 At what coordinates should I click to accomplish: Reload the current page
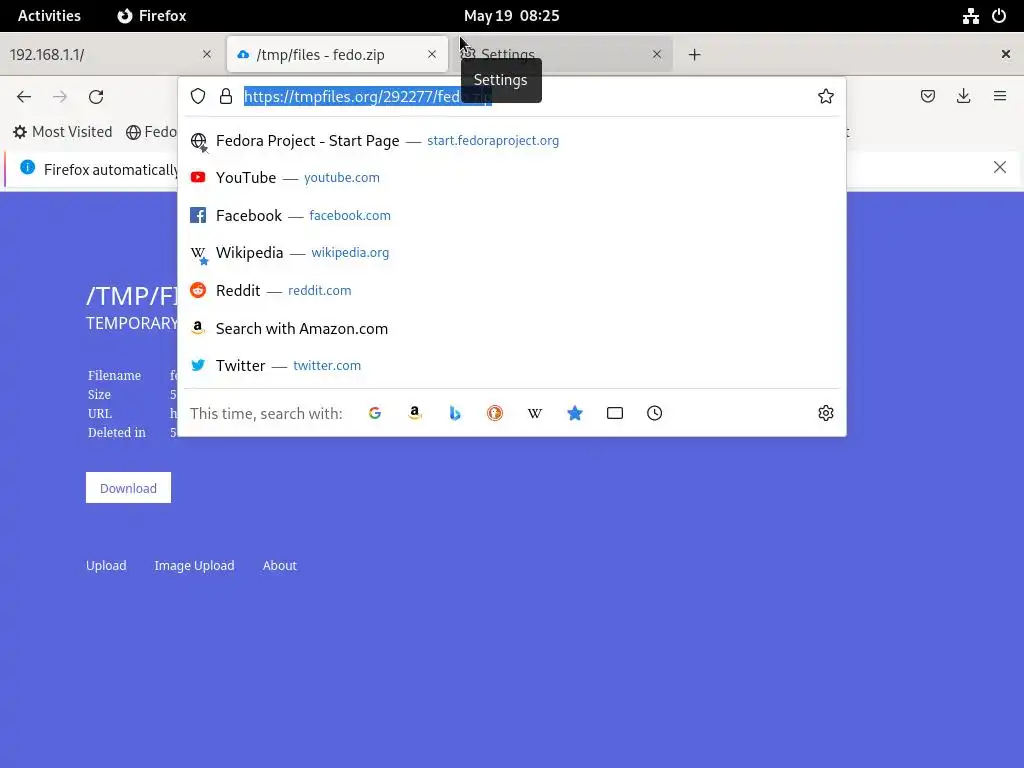coord(96,97)
